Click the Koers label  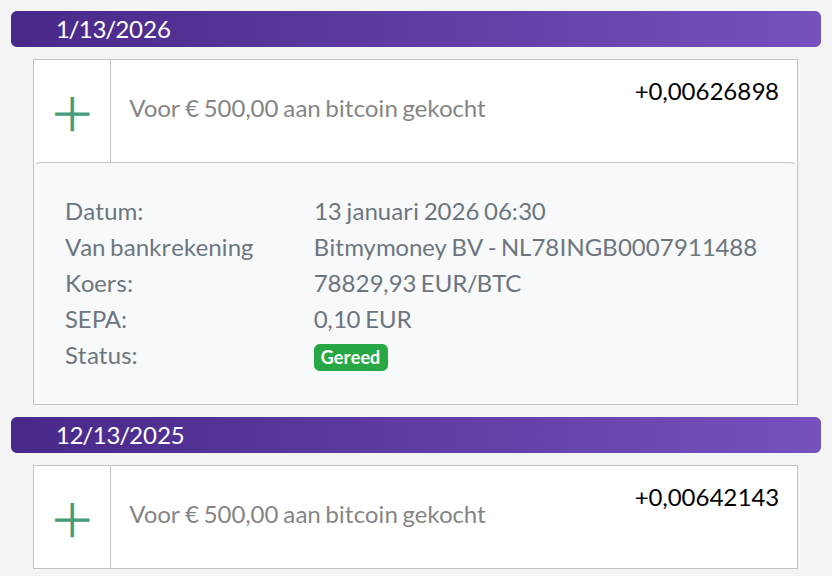pos(99,284)
